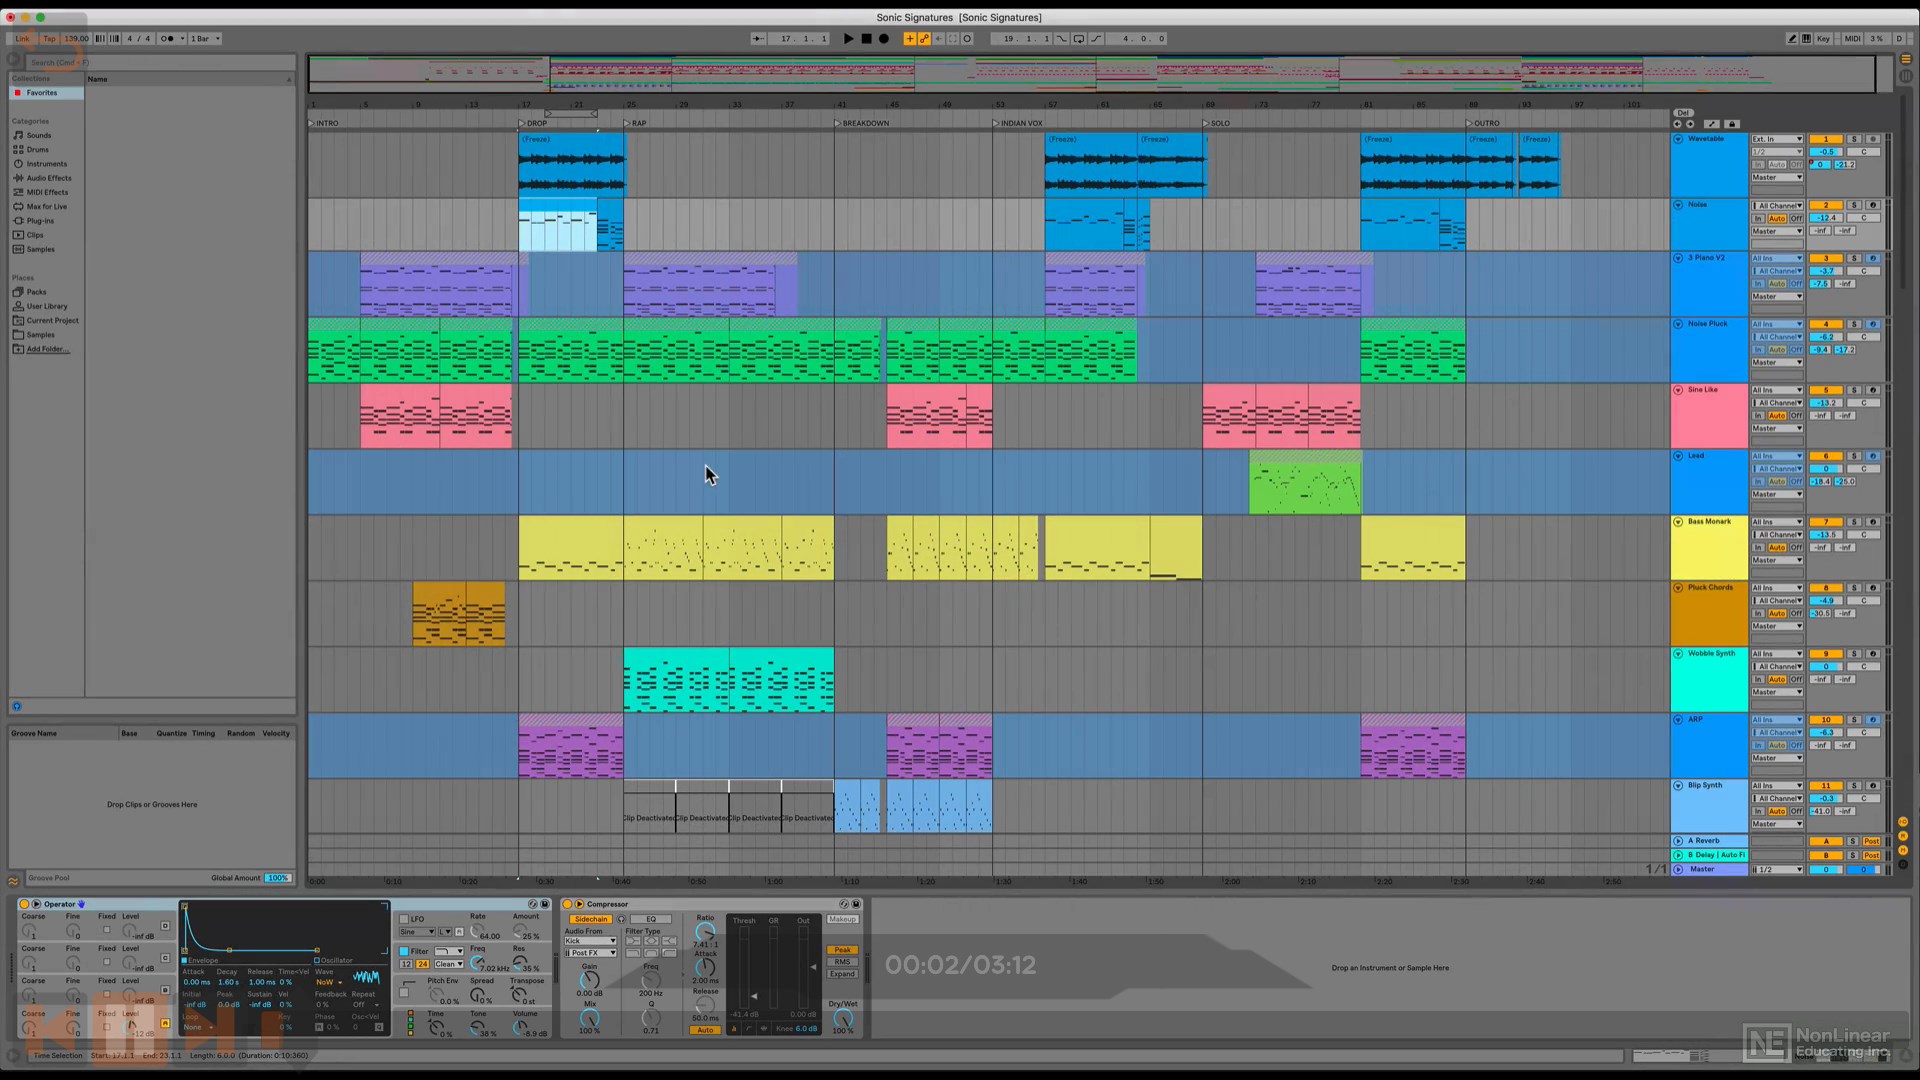Select Peak mode in Compressor
The width and height of the screenshot is (1920, 1080).
[842, 950]
